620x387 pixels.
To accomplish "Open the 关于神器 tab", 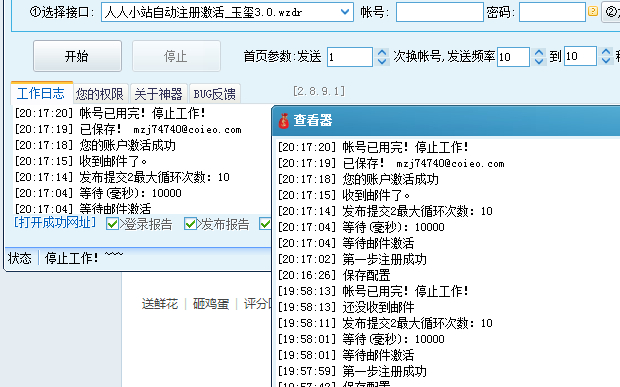I will [x=158, y=94].
